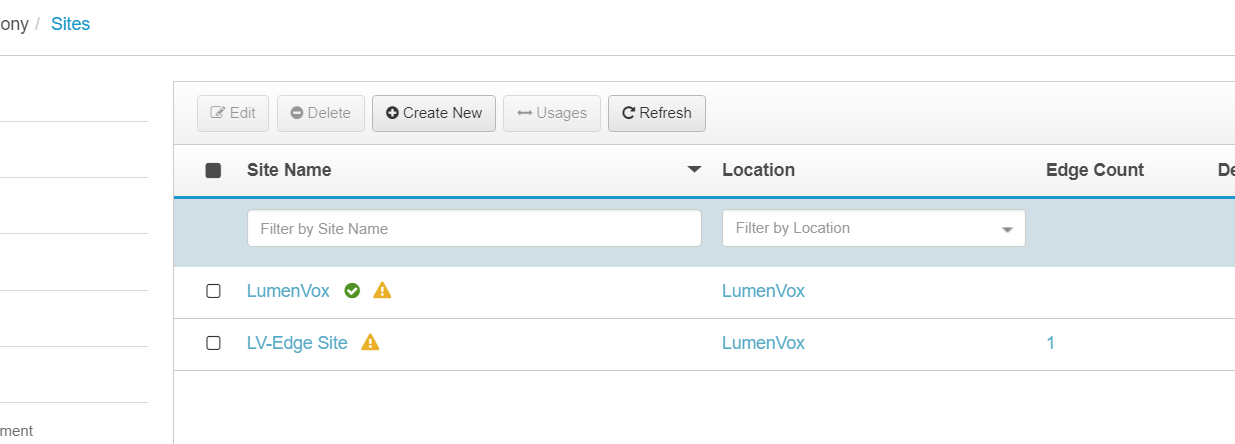
Task: Click the Filter by Site Name field
Action: click(x=474, y=229)
